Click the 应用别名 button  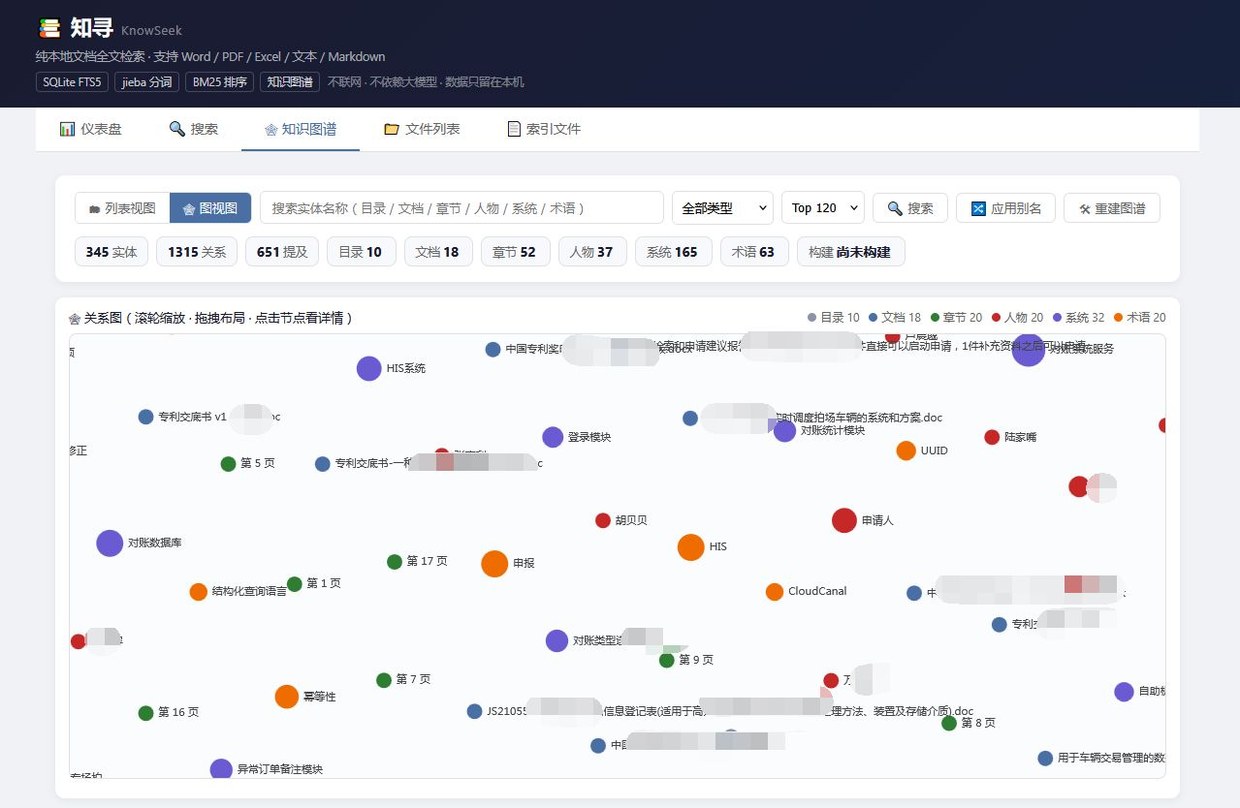1006,208
